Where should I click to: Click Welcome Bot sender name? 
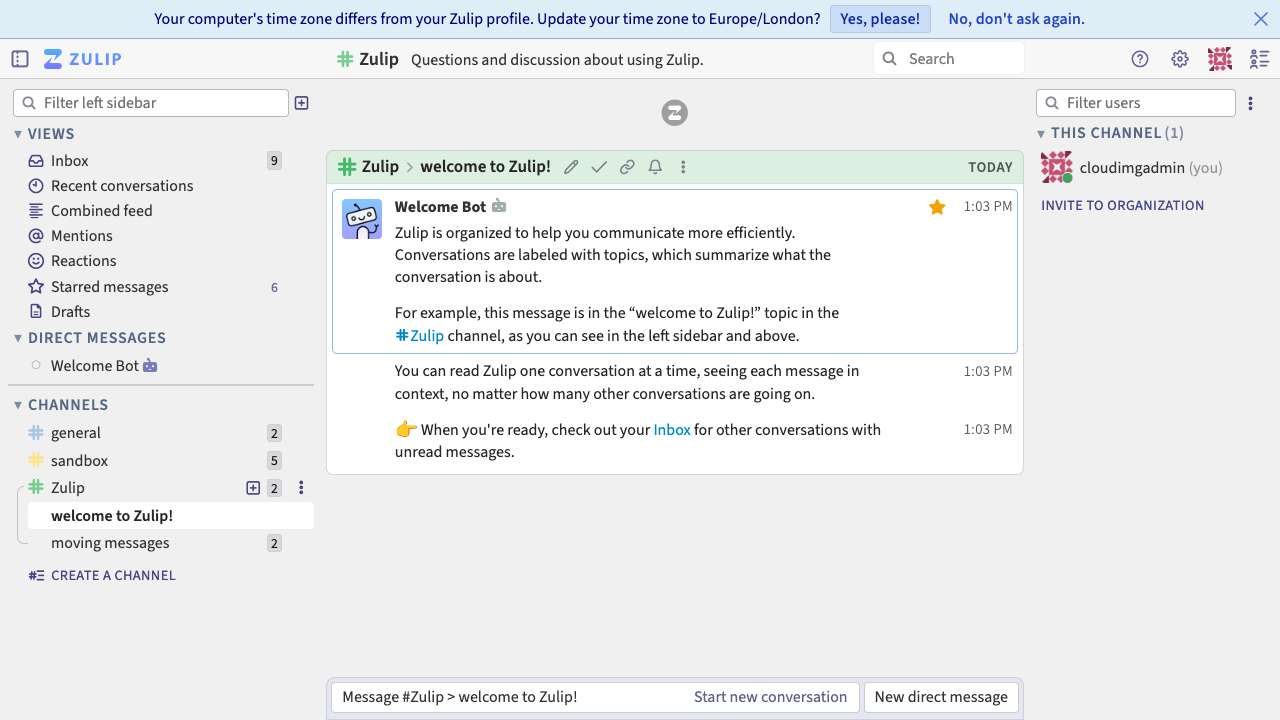(440, 207)
